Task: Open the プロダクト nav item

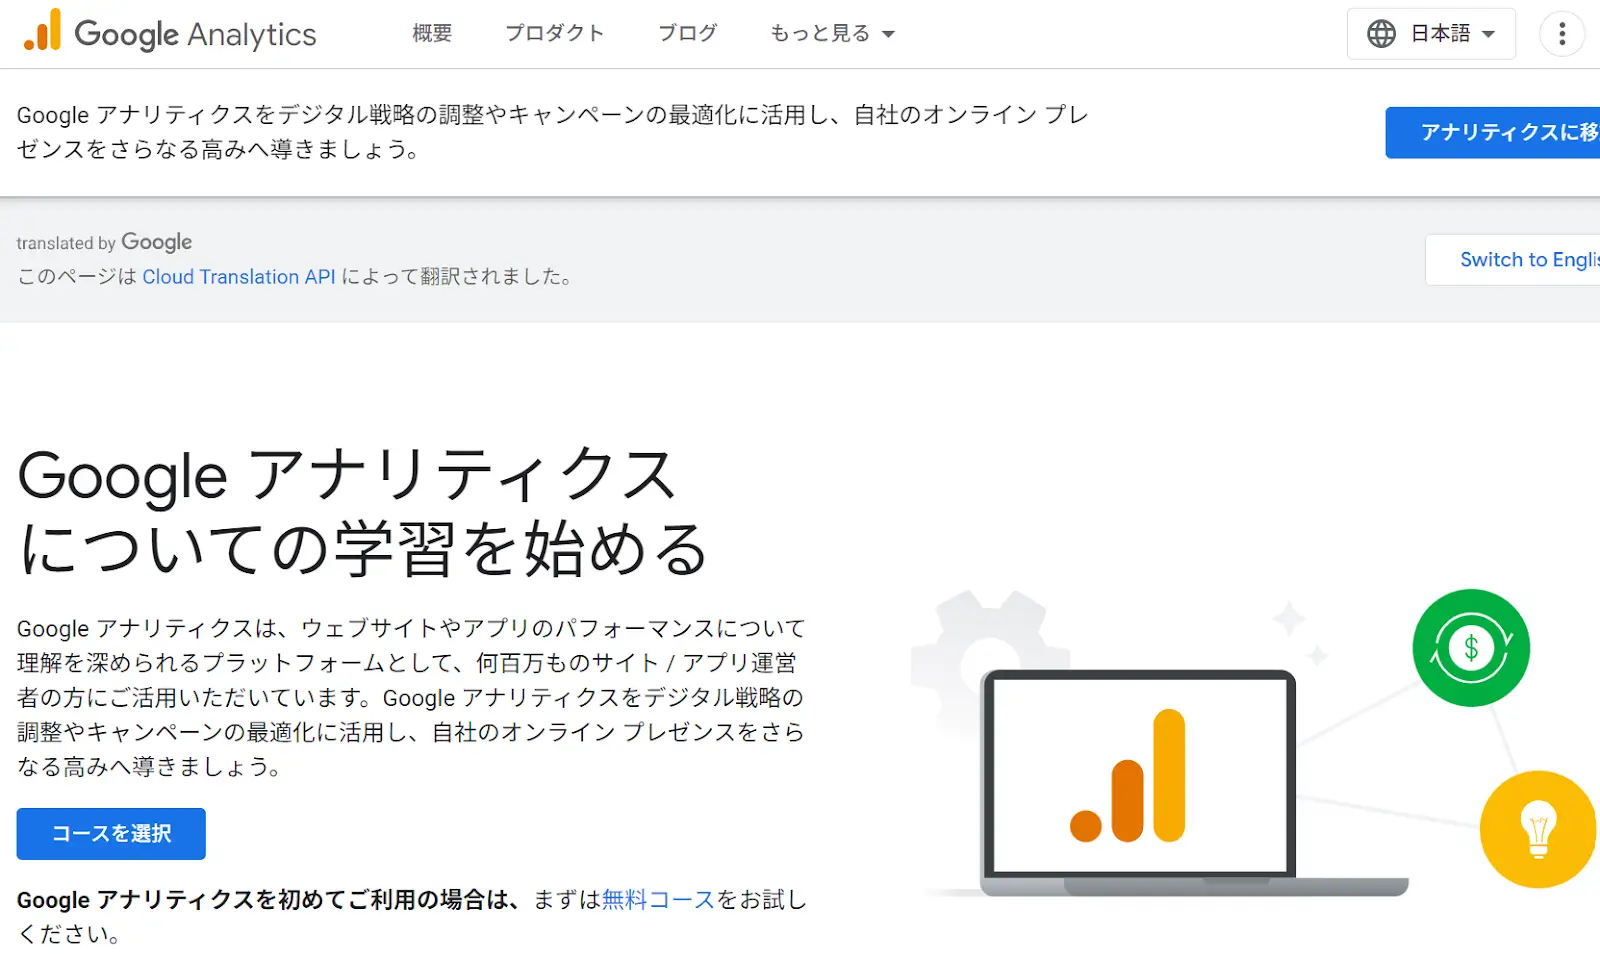Action: point(555,33)
